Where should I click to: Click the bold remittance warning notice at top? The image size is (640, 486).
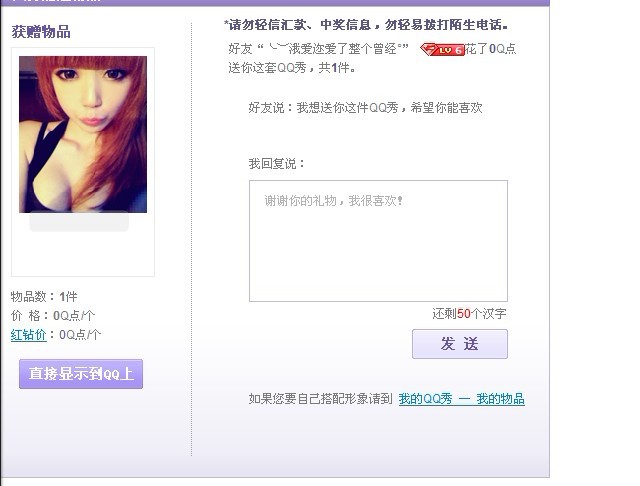click(366, 25)
